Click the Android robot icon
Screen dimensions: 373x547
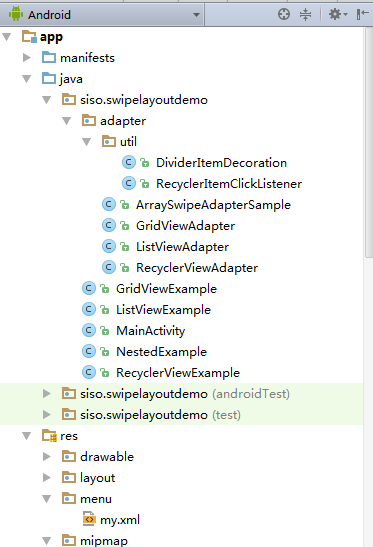click(16, 14)
